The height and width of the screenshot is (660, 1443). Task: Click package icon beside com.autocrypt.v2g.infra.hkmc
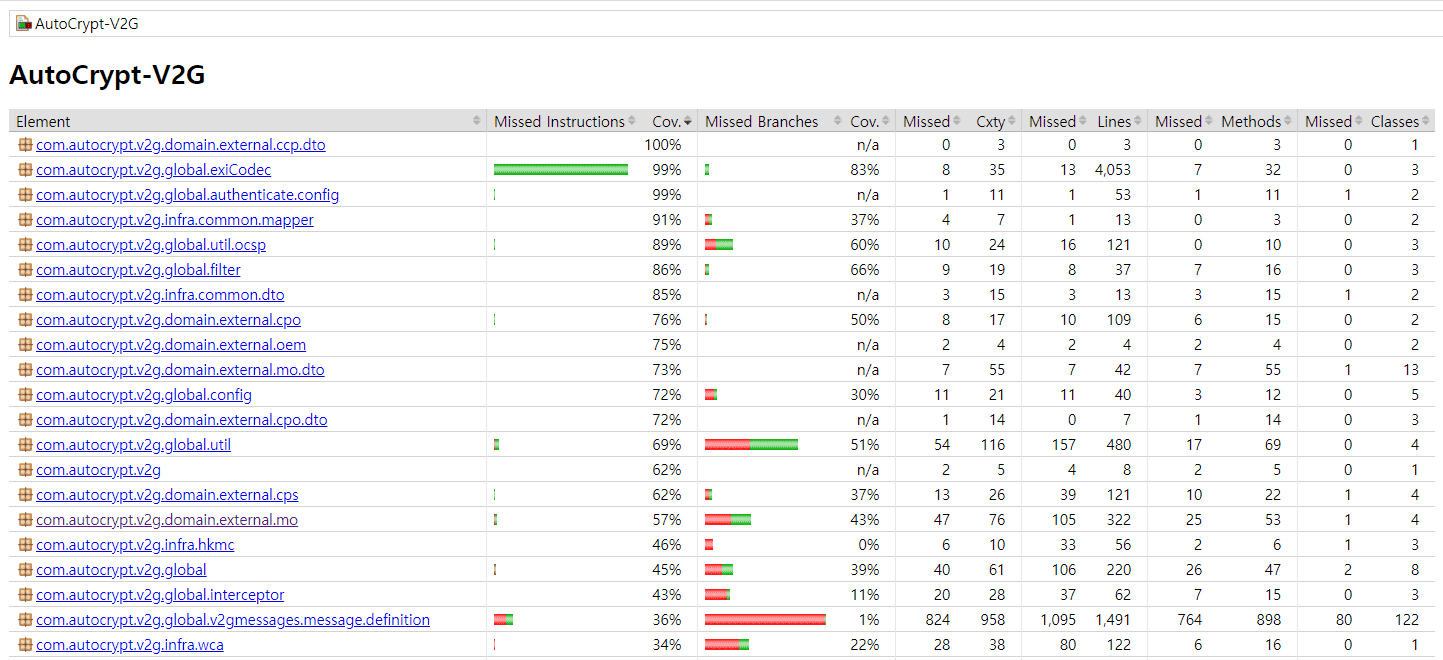[25, 545]
